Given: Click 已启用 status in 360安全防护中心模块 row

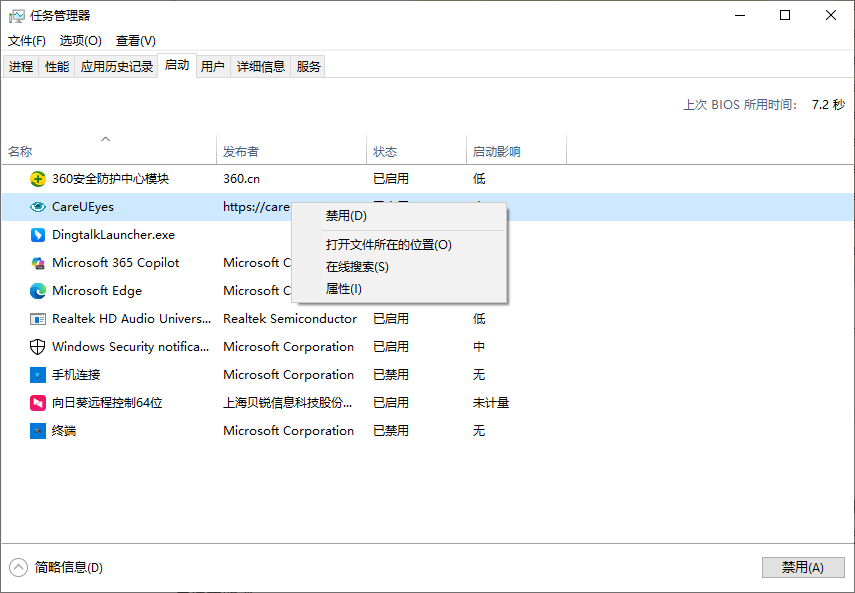Looking at the screenshot, I should pyautogui.click(x=391, y=179).
